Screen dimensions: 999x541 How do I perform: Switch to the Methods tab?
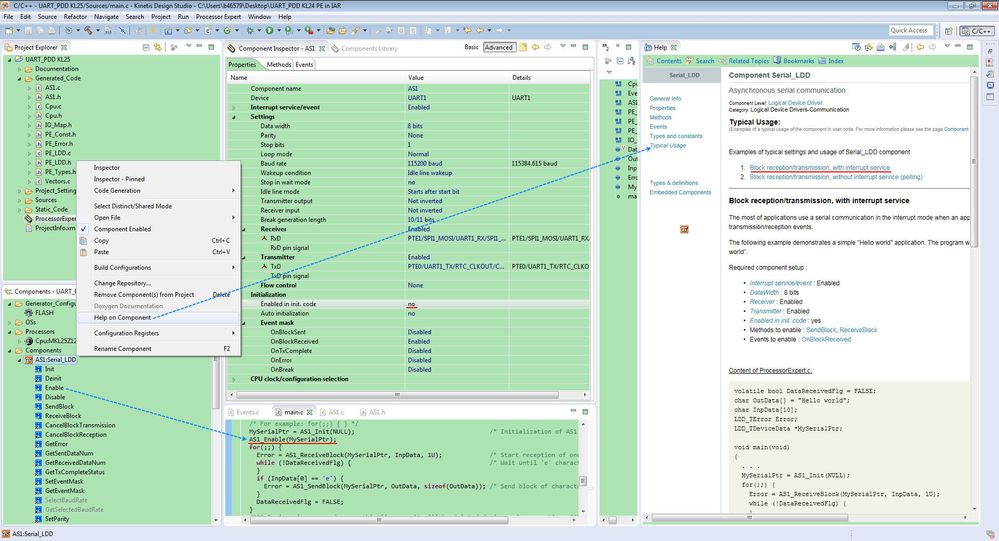coord(278,64)
